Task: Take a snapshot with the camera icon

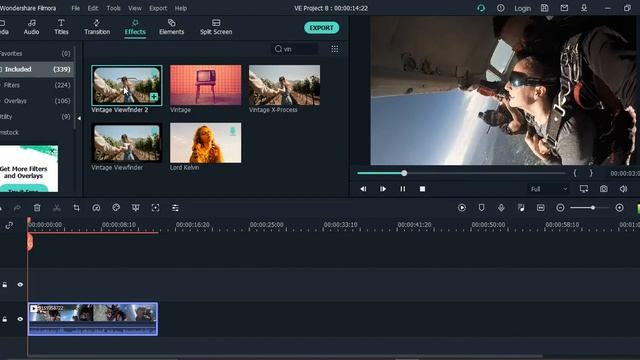Action: (604, 189)
